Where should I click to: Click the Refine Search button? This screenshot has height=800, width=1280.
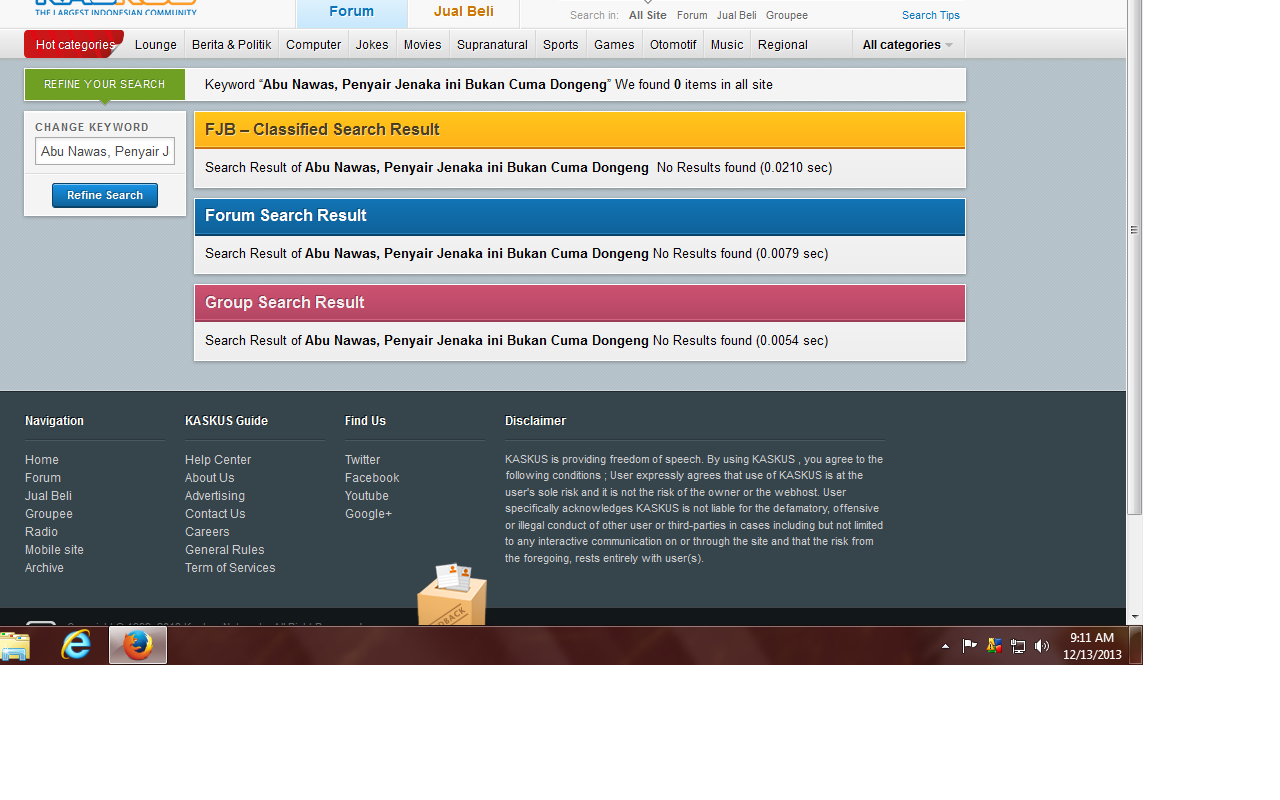105,195
